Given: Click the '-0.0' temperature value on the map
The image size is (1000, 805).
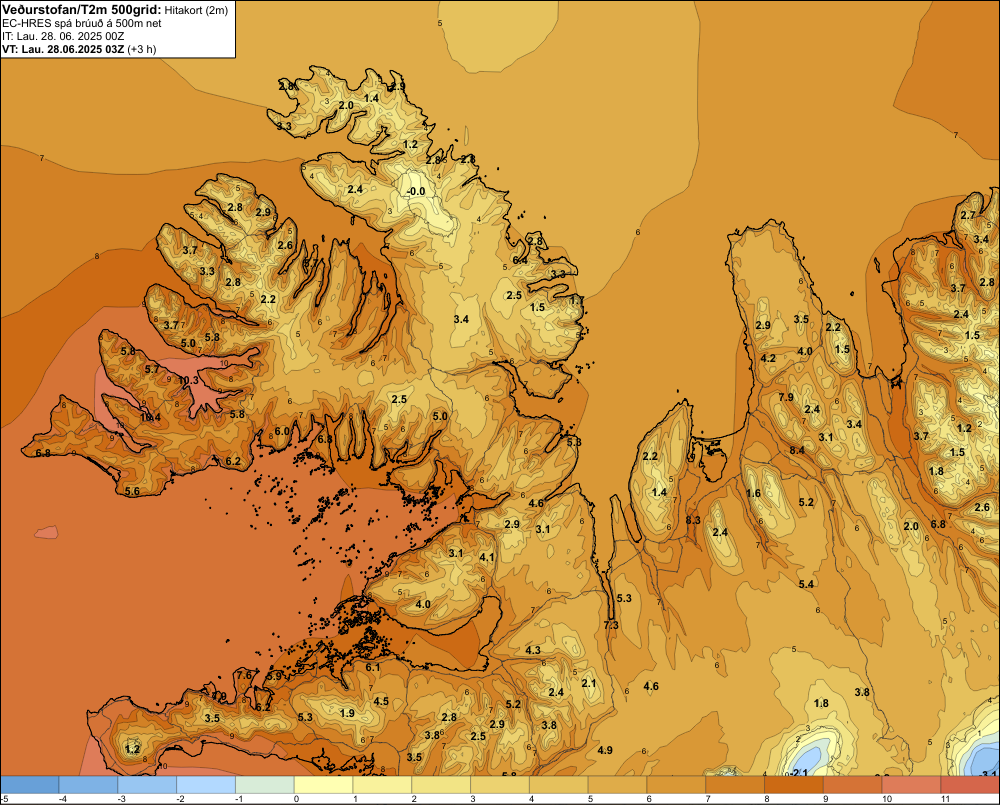Looking at the screenshot, I should 416,191.
